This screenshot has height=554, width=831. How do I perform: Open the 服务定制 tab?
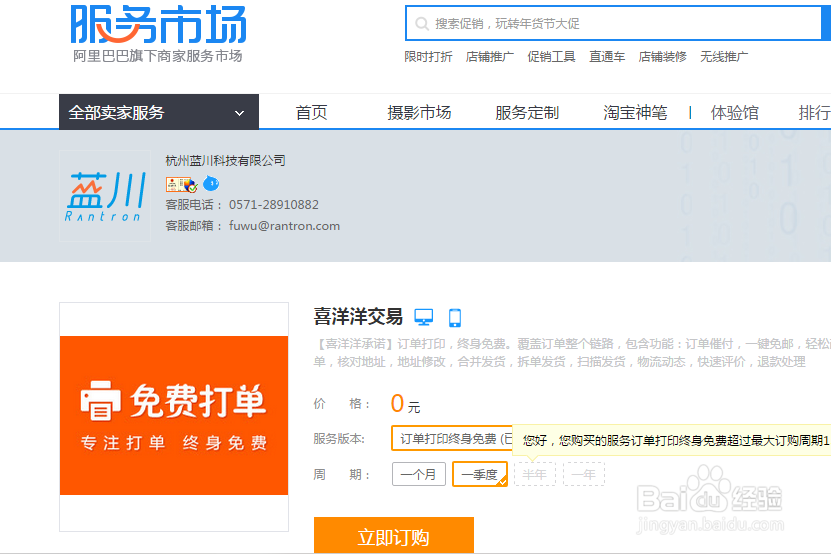point(527,113)
